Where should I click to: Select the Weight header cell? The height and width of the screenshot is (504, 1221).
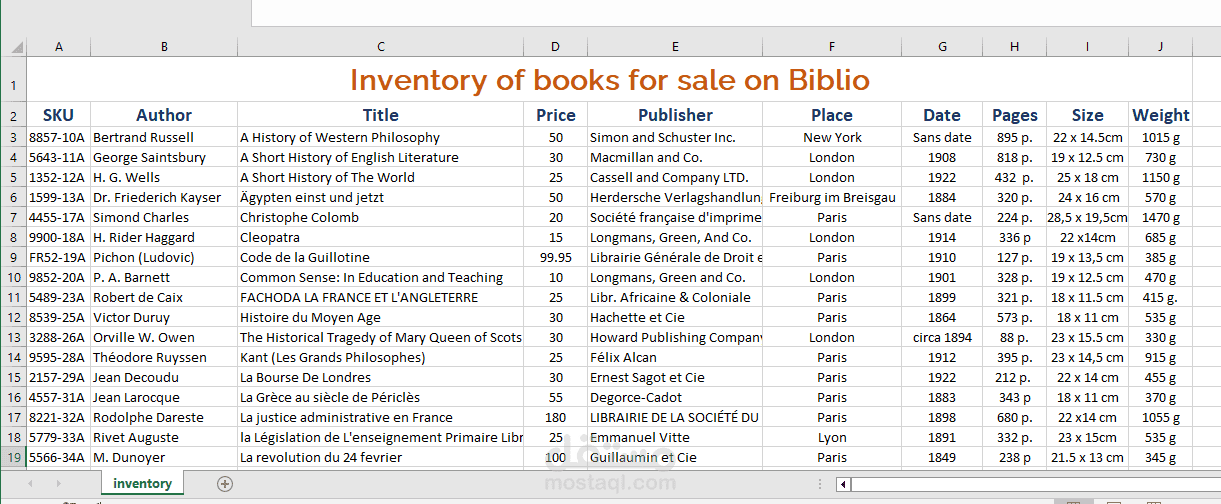coord(1160,115)
